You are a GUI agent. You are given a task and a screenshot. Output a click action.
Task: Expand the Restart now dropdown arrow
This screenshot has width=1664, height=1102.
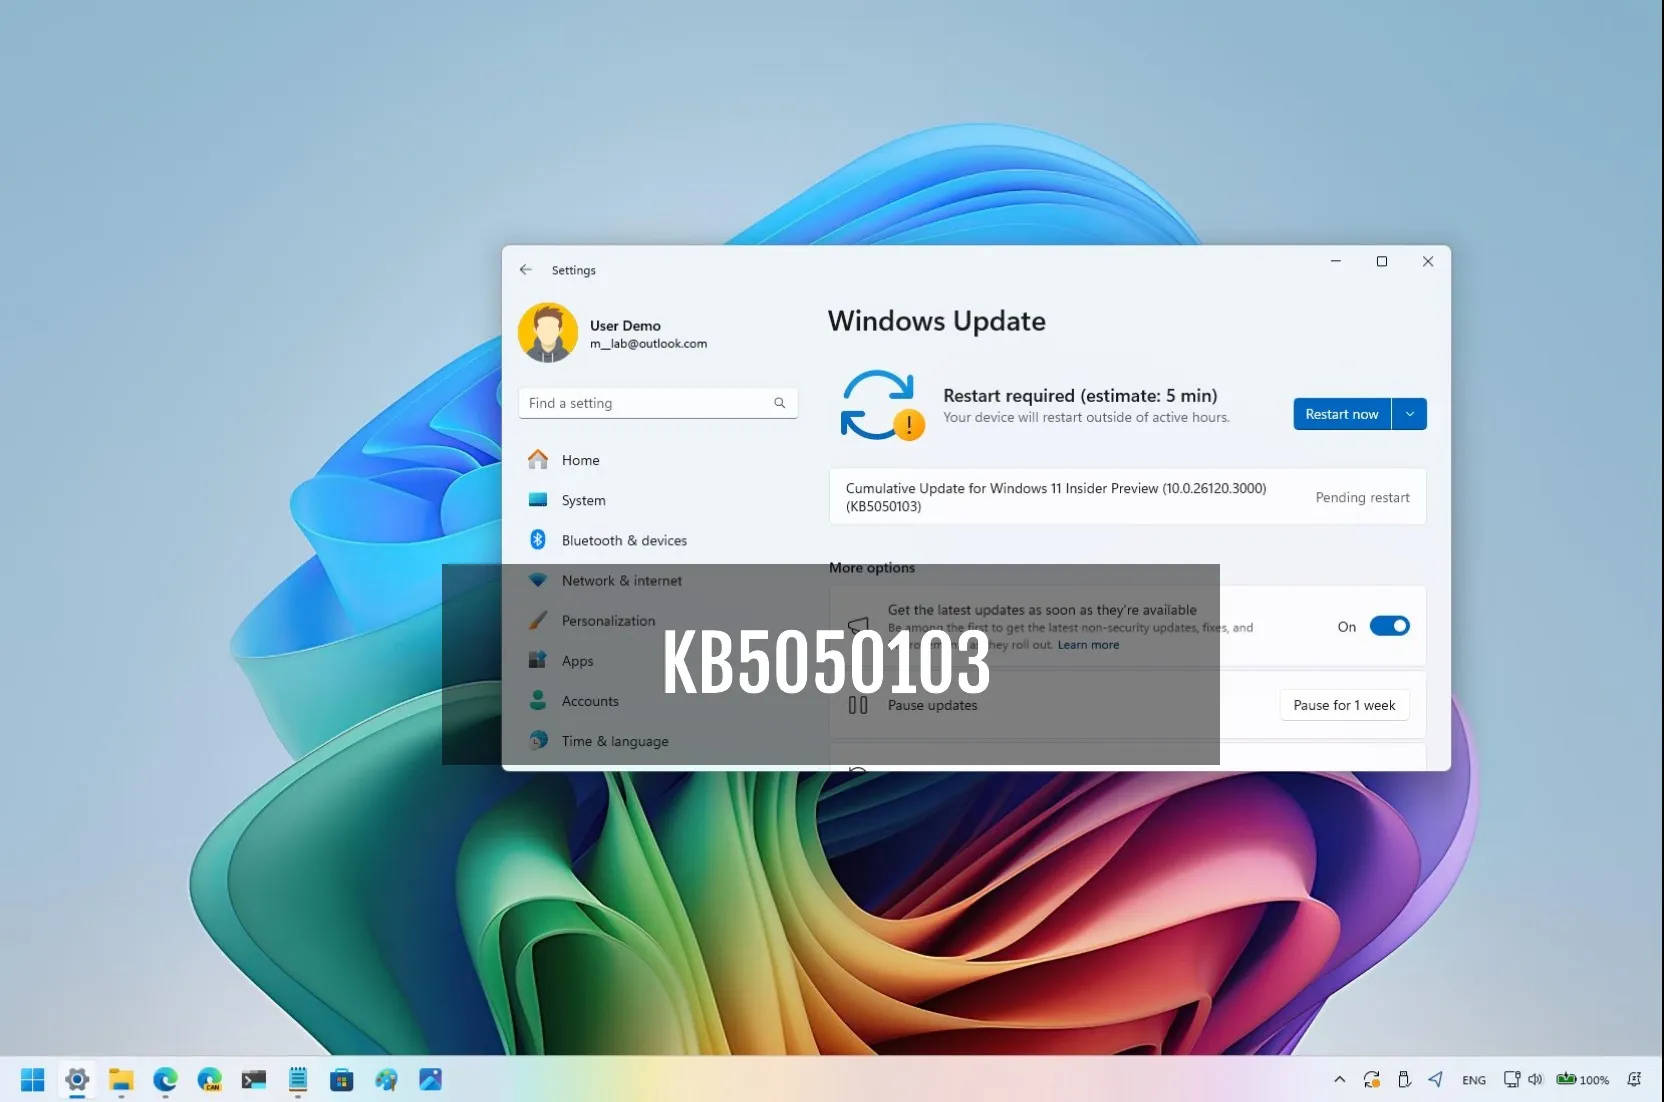pos(1410,413)
